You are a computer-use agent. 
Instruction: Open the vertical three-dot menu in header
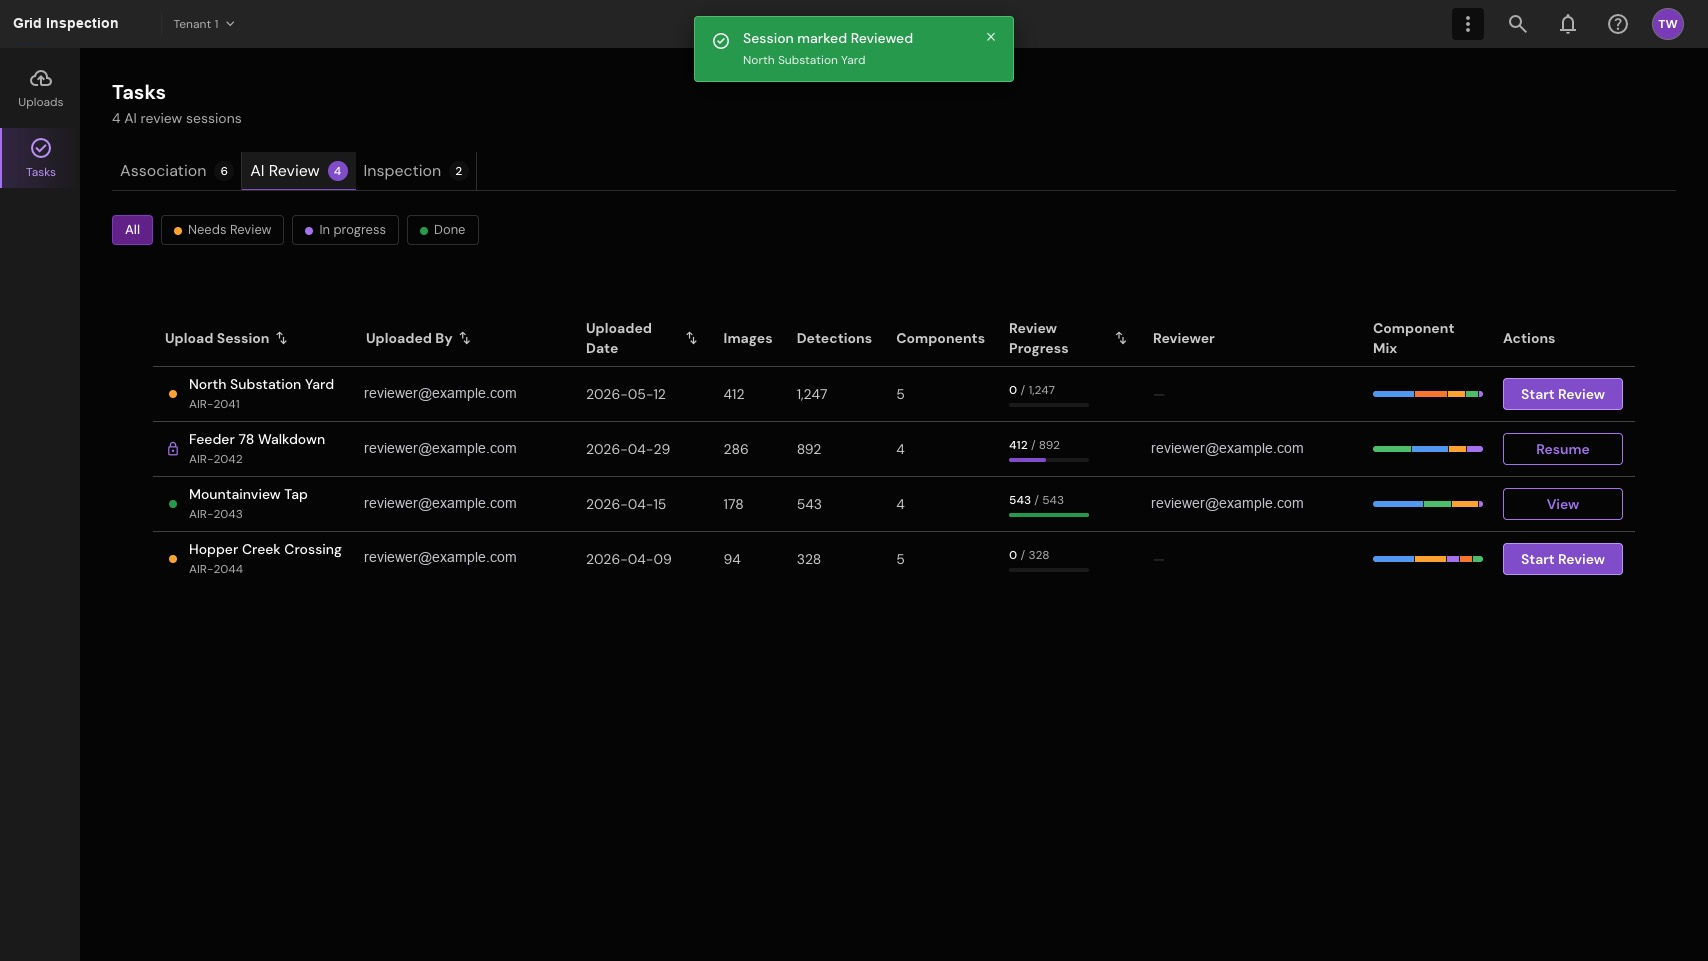tap(1467, 24)
